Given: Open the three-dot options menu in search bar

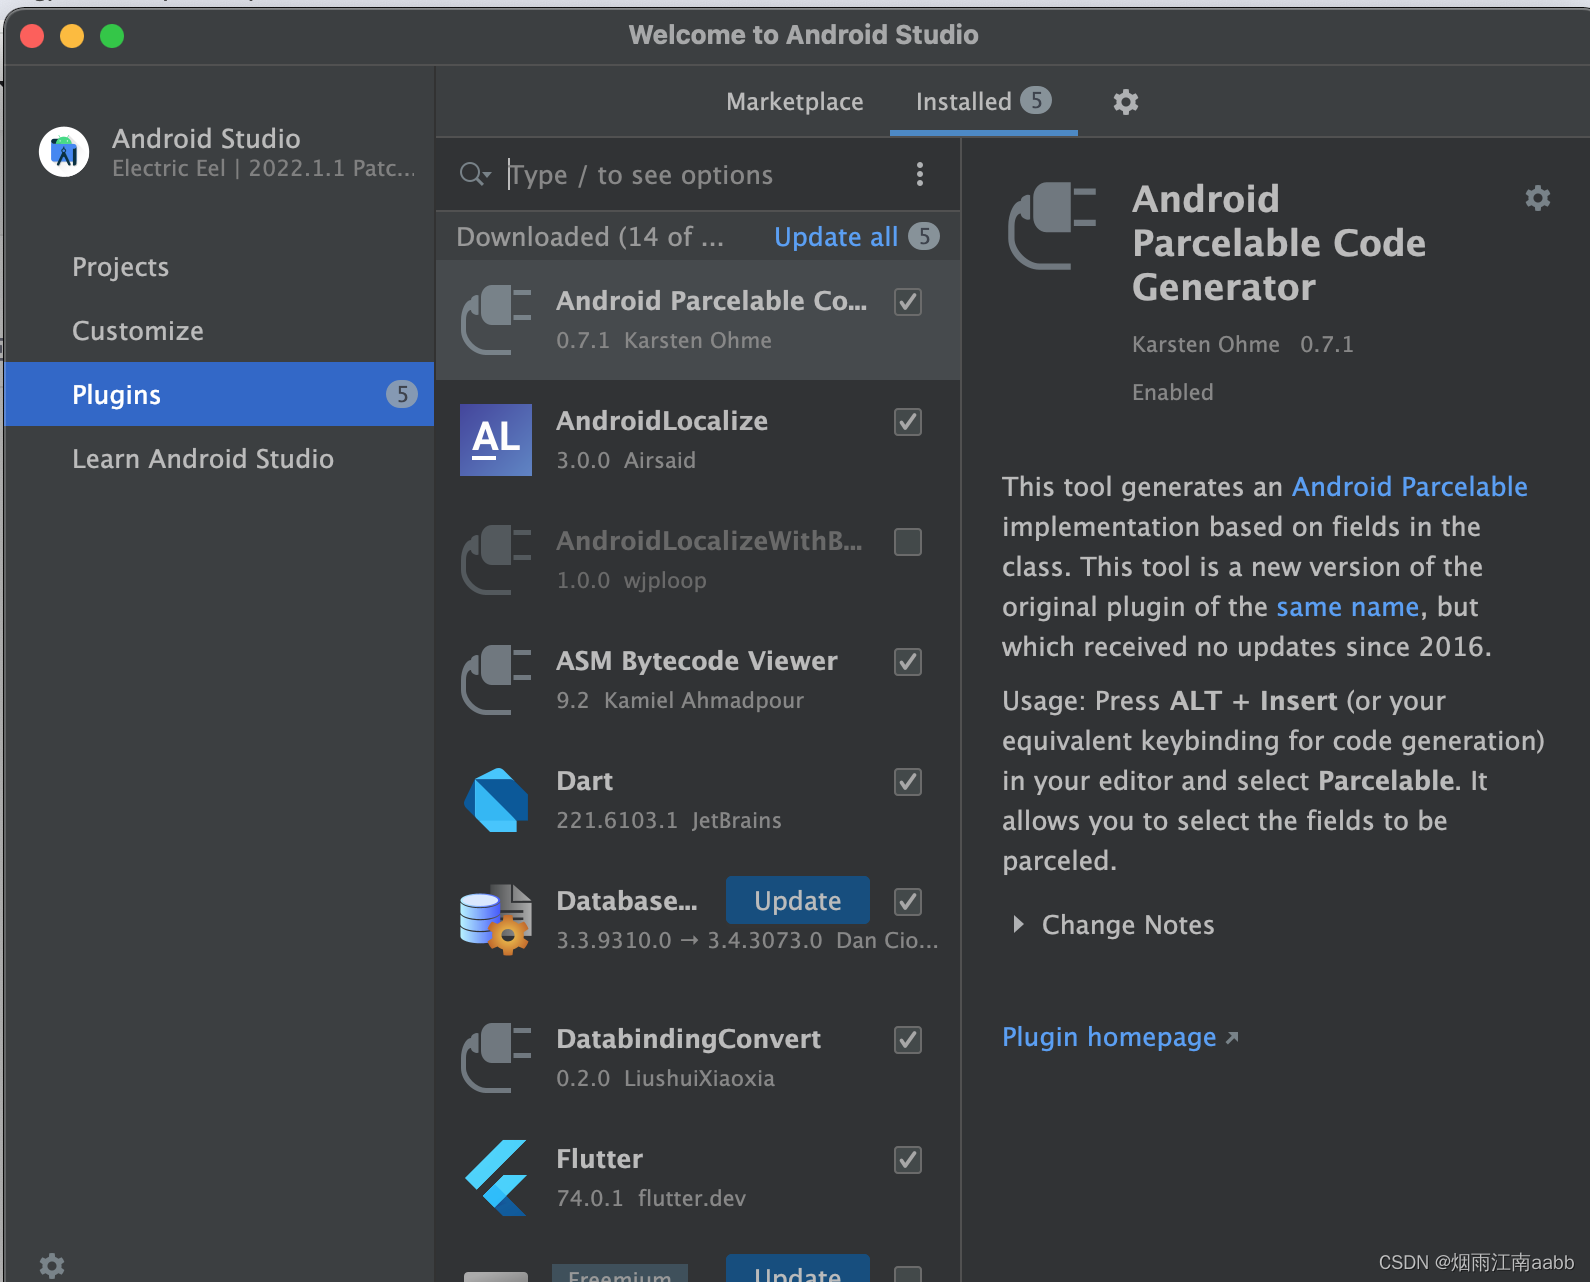Looking at the screenshot, I should point(920,174).
